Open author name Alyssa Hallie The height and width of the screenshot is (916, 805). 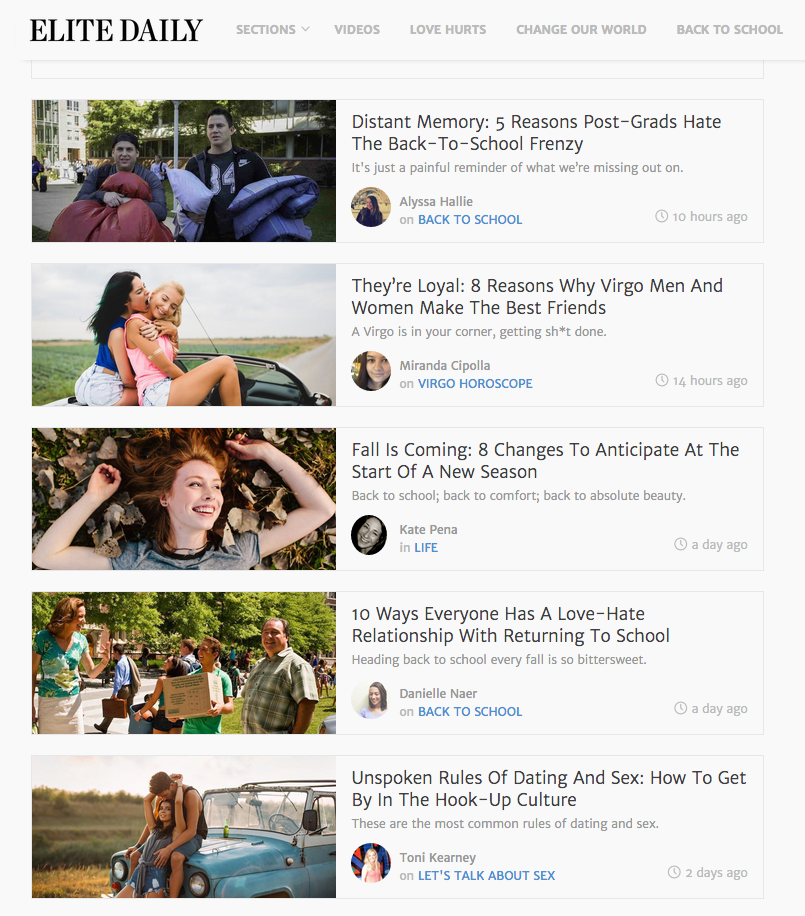click(x=436, y=202)
